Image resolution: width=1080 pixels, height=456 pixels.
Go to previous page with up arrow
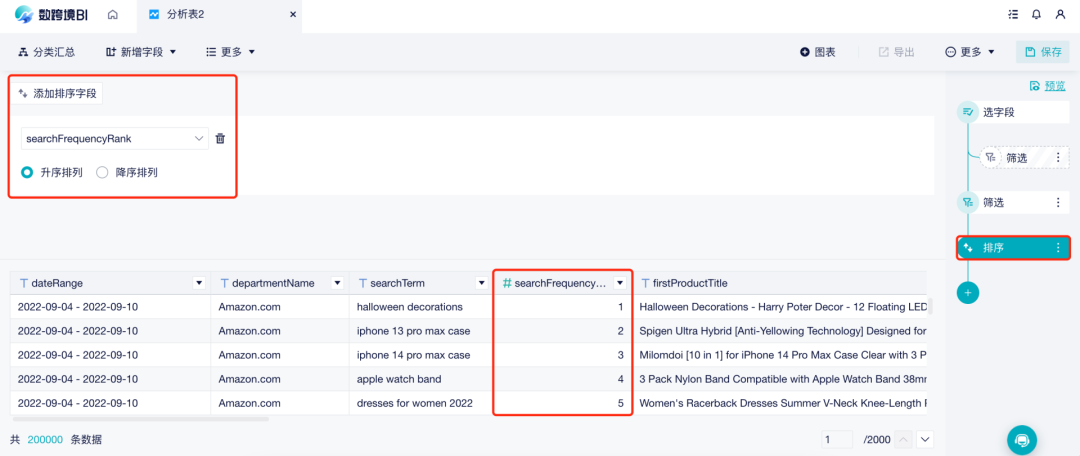(904, 439)
